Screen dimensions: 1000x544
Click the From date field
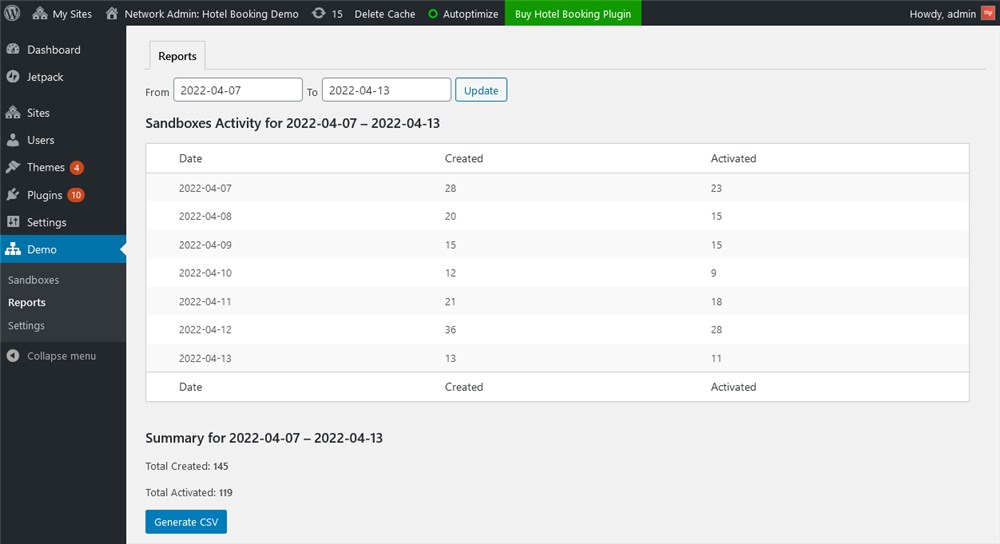pyautogui.click(x=238, y=90)
